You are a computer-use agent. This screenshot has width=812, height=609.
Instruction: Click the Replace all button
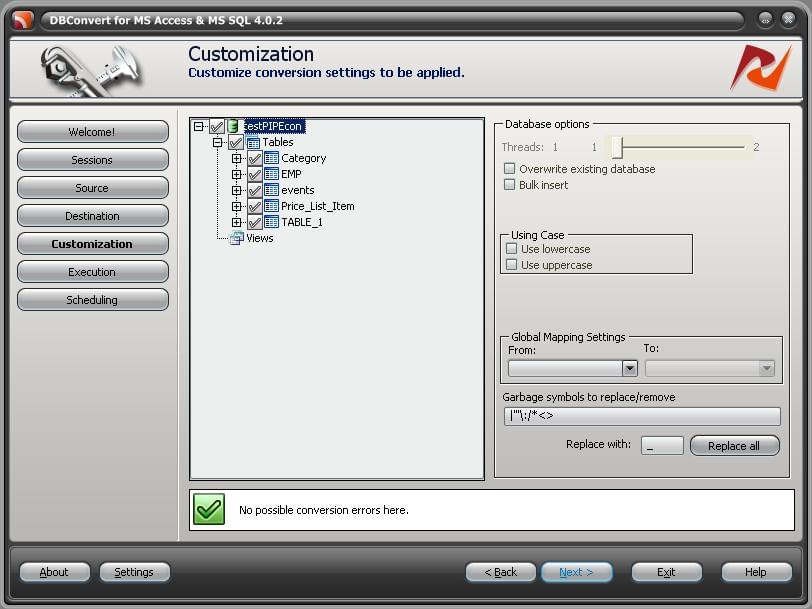click(734, 446)
